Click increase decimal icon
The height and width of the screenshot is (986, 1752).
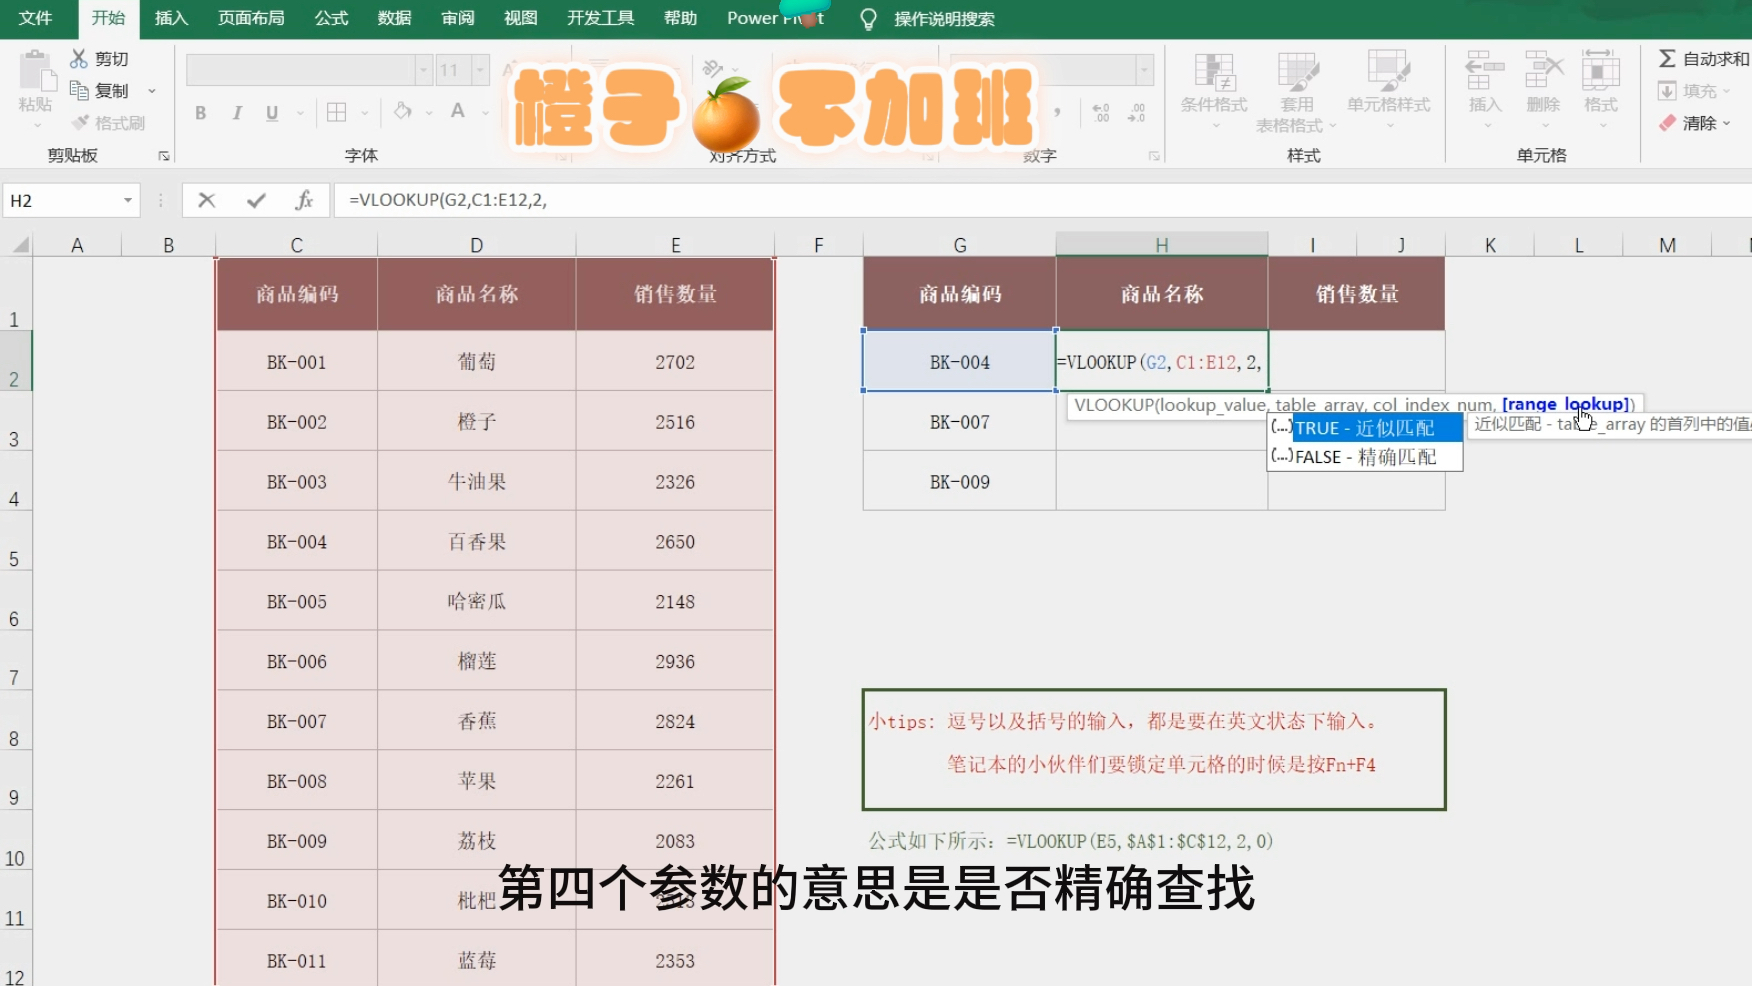click(x=1101, y=112)
